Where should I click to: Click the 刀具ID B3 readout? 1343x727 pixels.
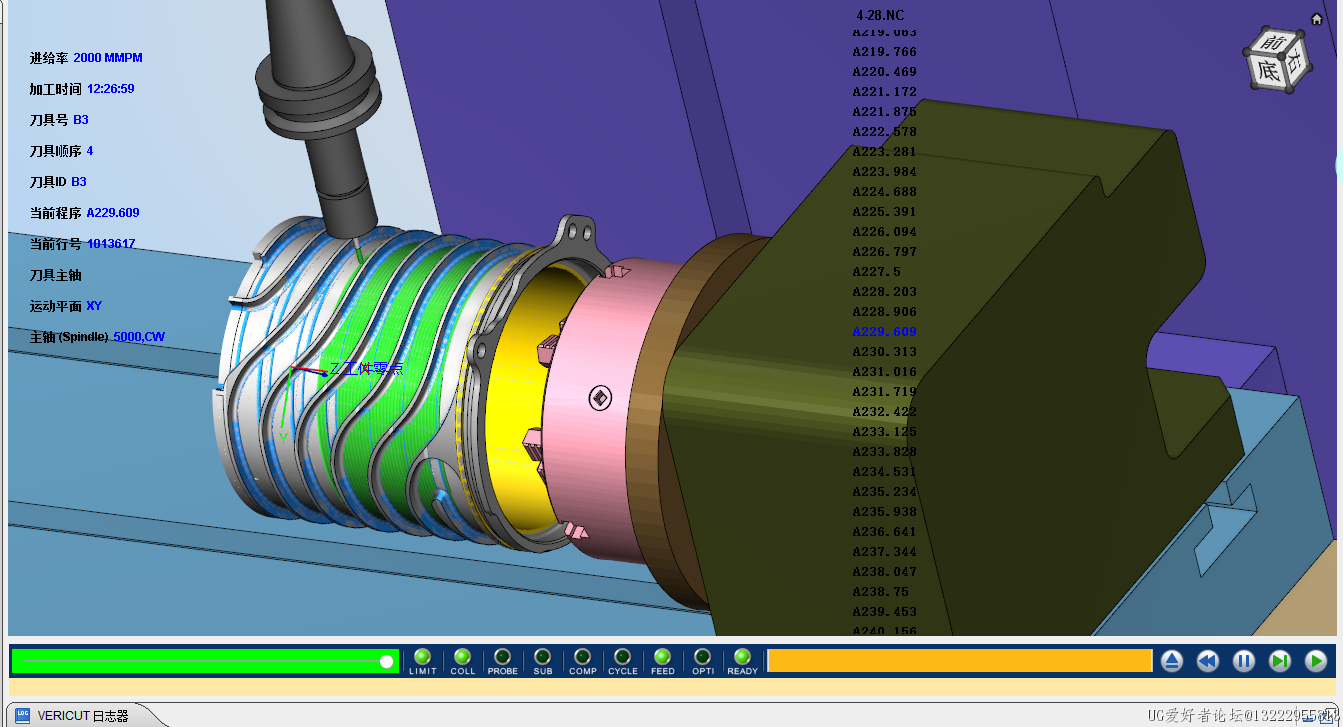58,182
